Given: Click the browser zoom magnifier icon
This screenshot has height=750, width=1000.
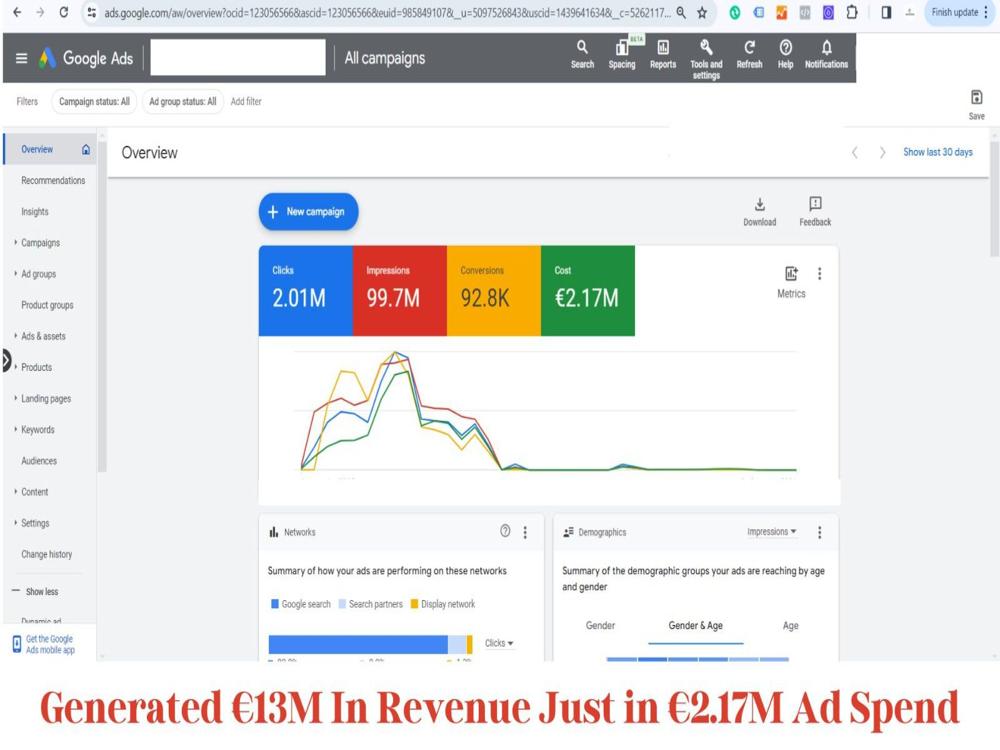Looking at the screenshot, I should pyautogui.click(x=681, y=12).
